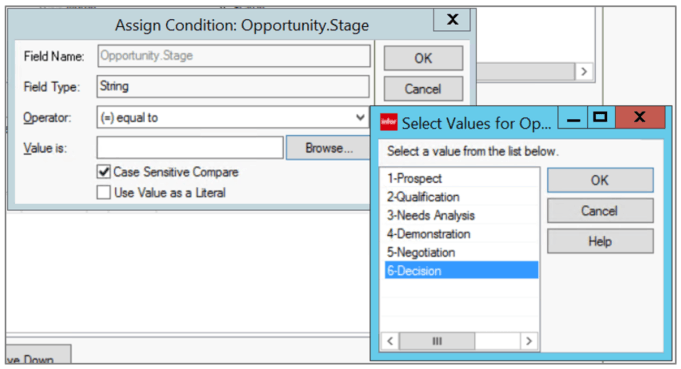Viewport: 681px width, 369px height.
Task: Select the highlighted 6-Decision value
Action: tap(461, 270)
